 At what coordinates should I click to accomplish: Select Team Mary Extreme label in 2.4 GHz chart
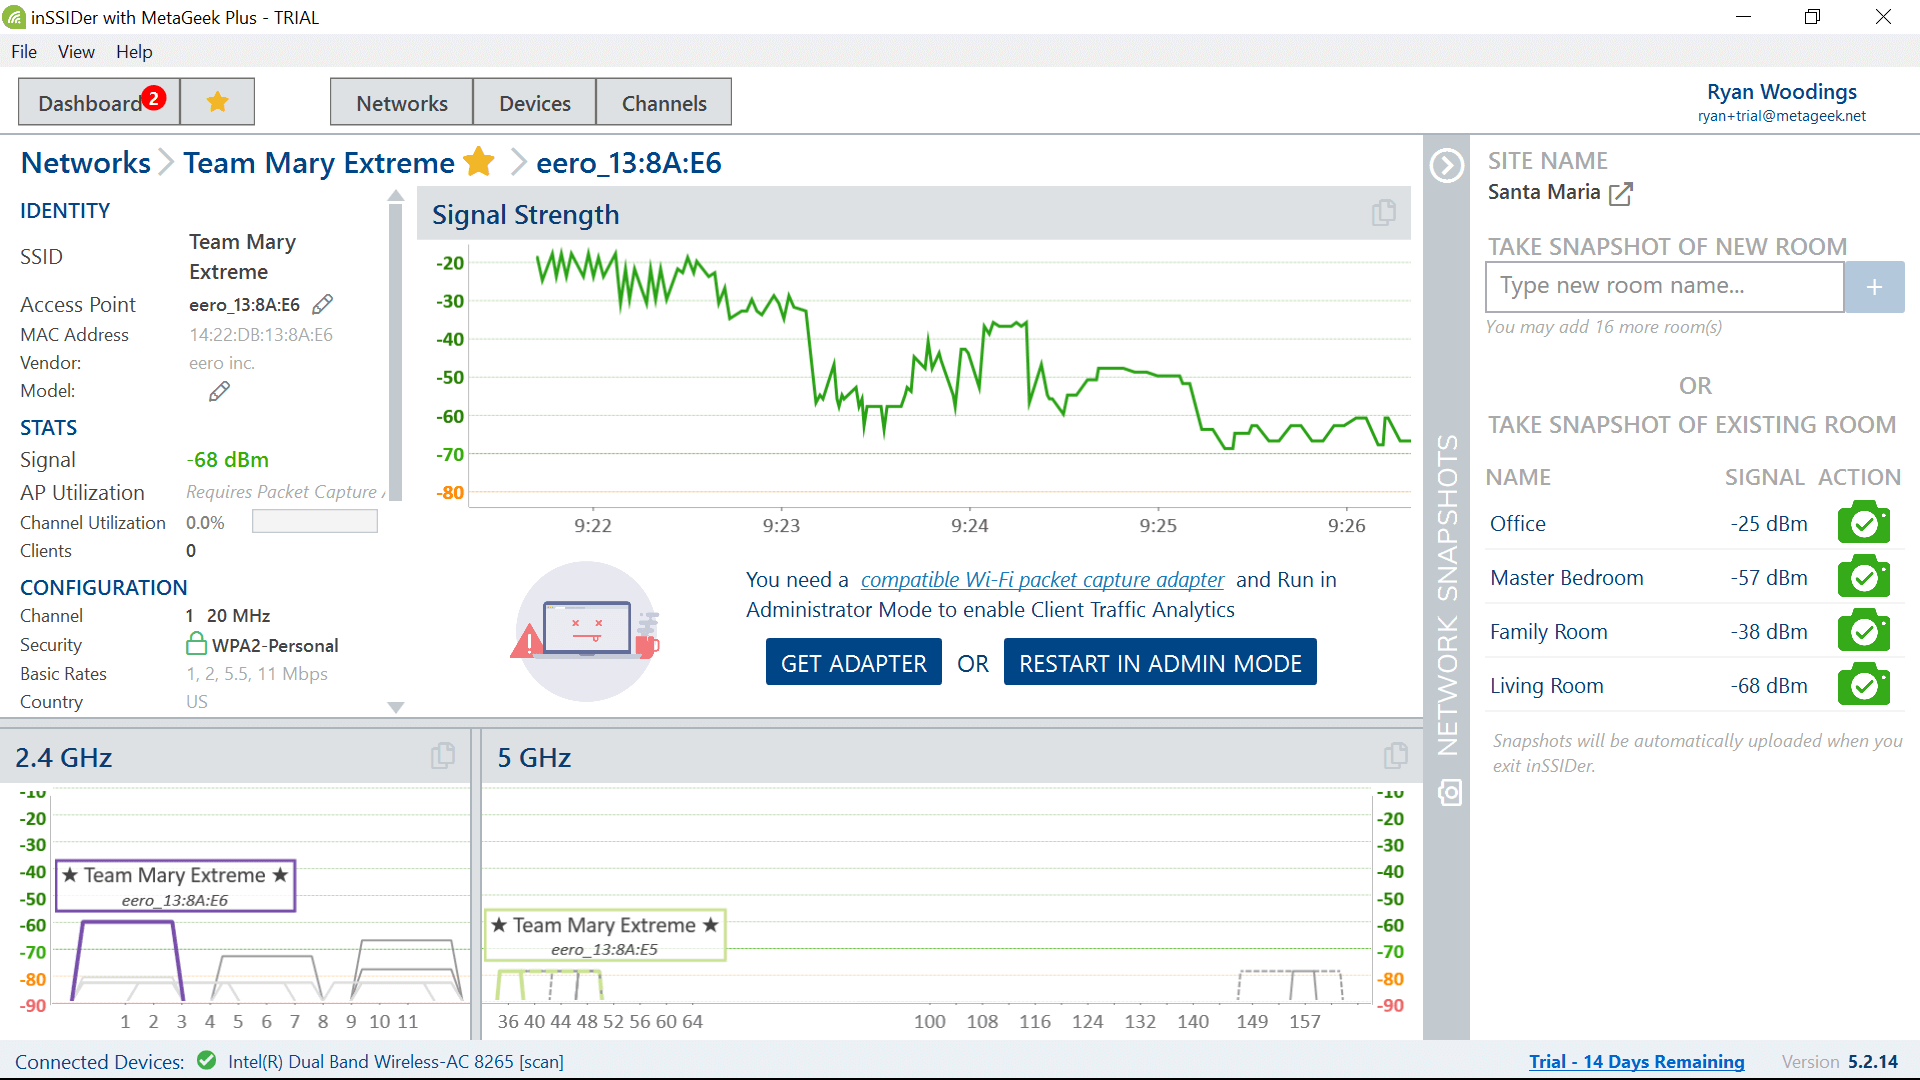tap(175, 885)
